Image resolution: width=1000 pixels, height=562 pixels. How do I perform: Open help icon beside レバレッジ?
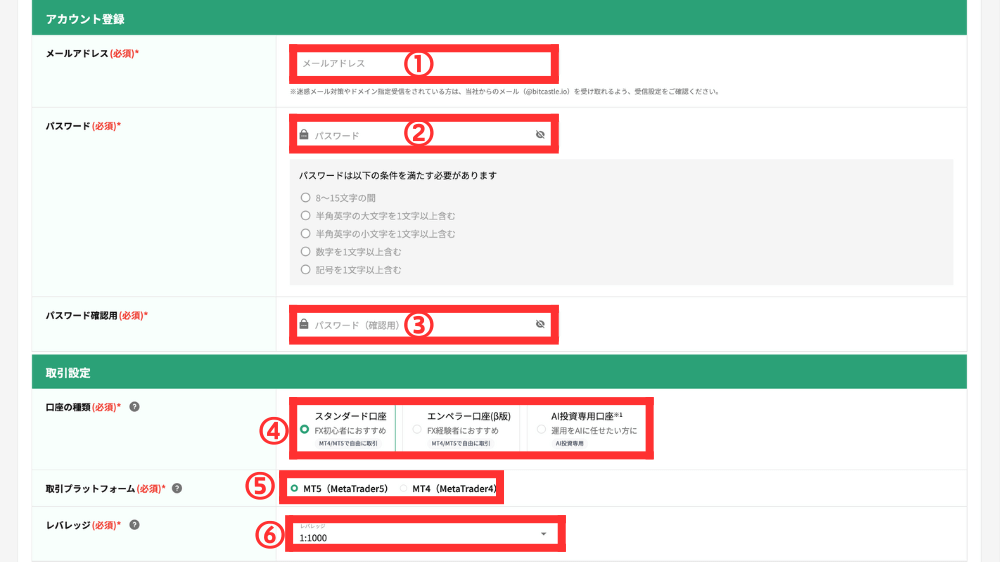coord(135,525)
